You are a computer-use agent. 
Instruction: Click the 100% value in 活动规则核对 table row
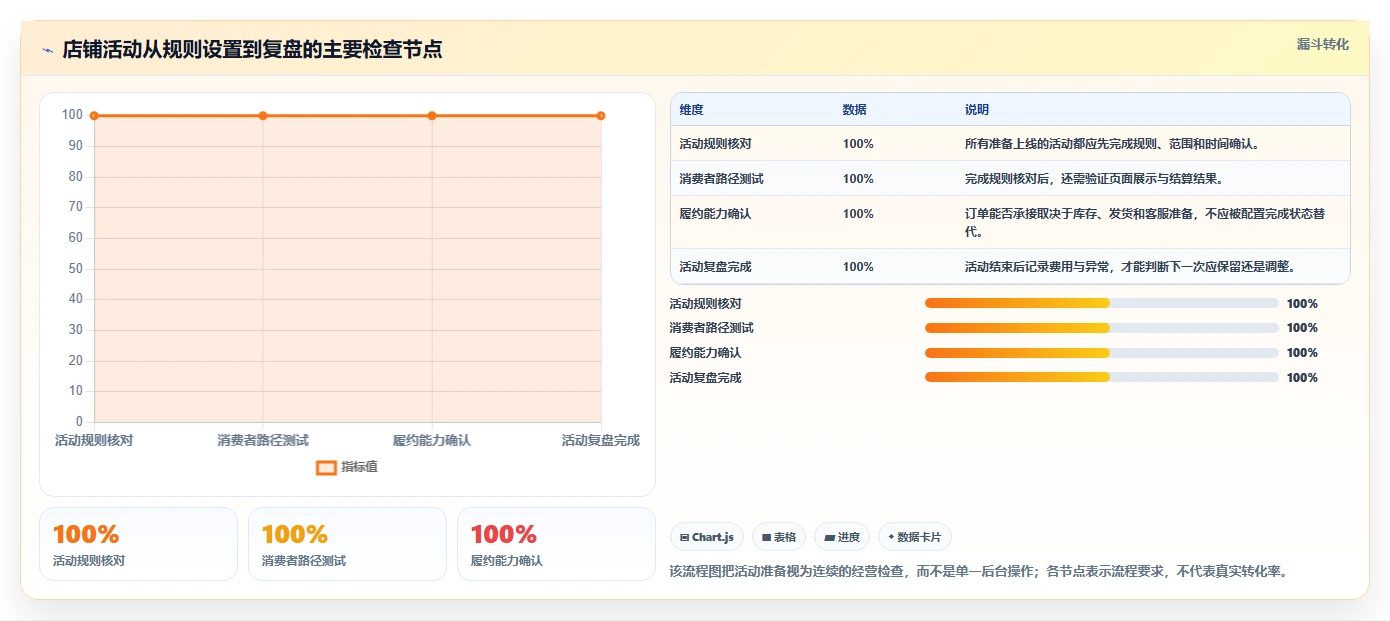coord(858,144)
